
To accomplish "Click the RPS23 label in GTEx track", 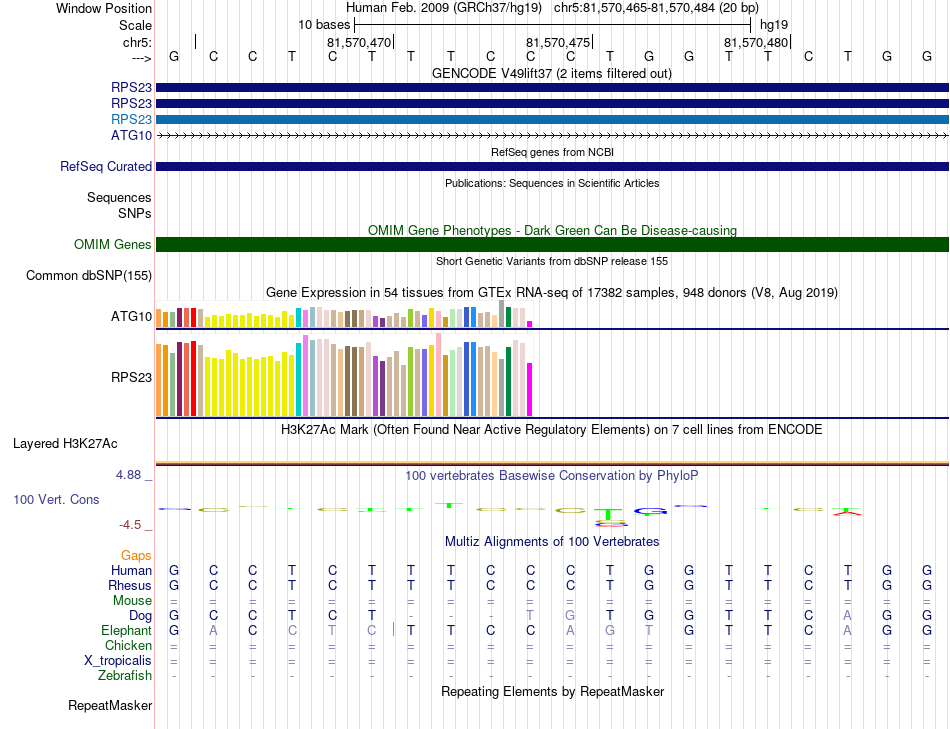I will (x=131, y=378).
